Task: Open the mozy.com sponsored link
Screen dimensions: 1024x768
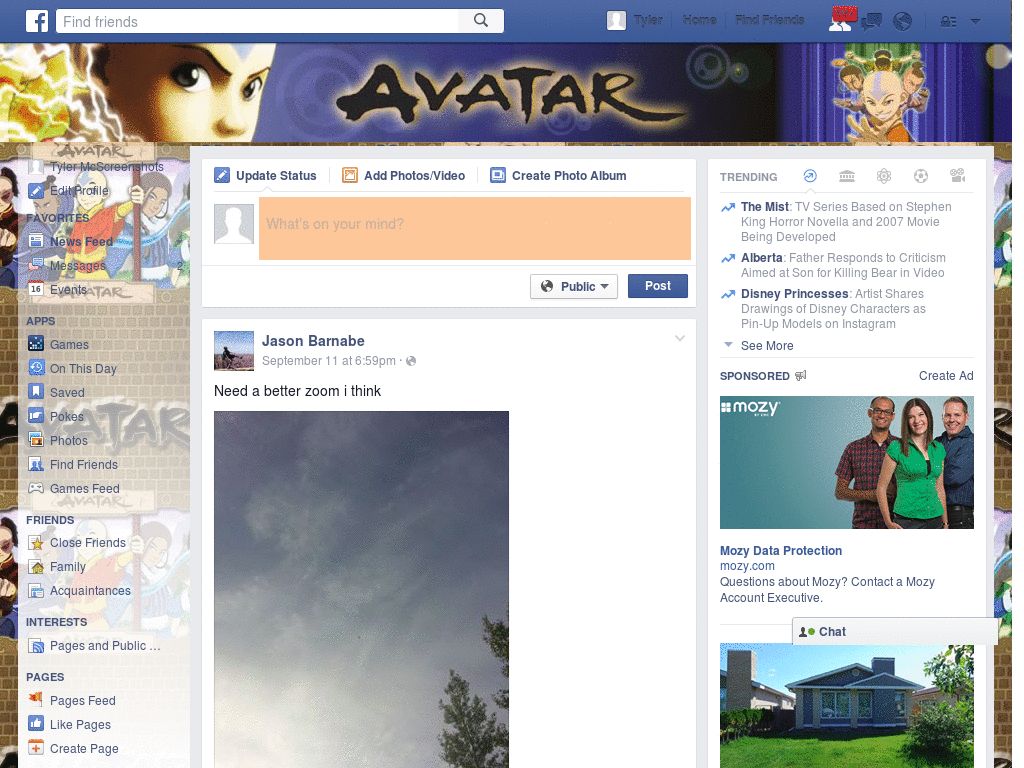Action: pyautogui.click(x=747, y=566)
